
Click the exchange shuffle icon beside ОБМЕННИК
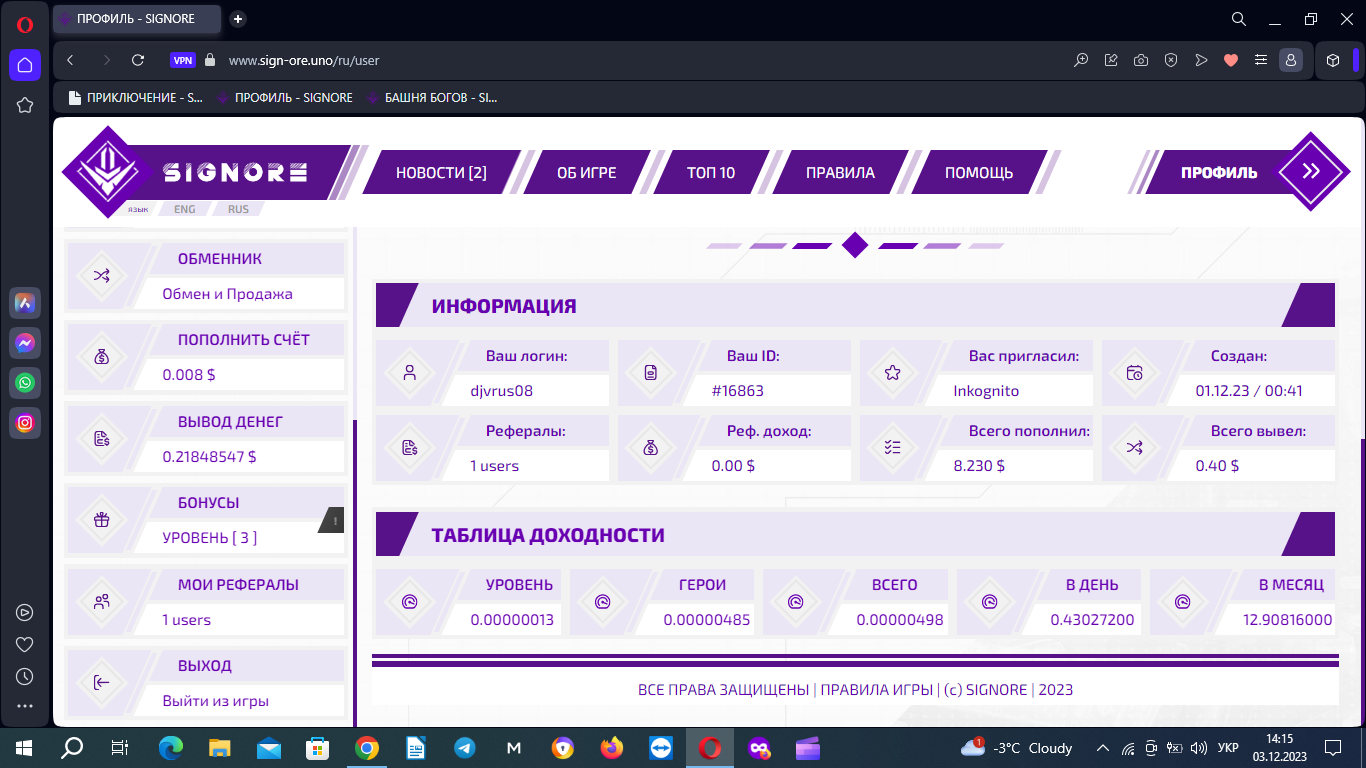pyautogui.click(x=102, y=276)
